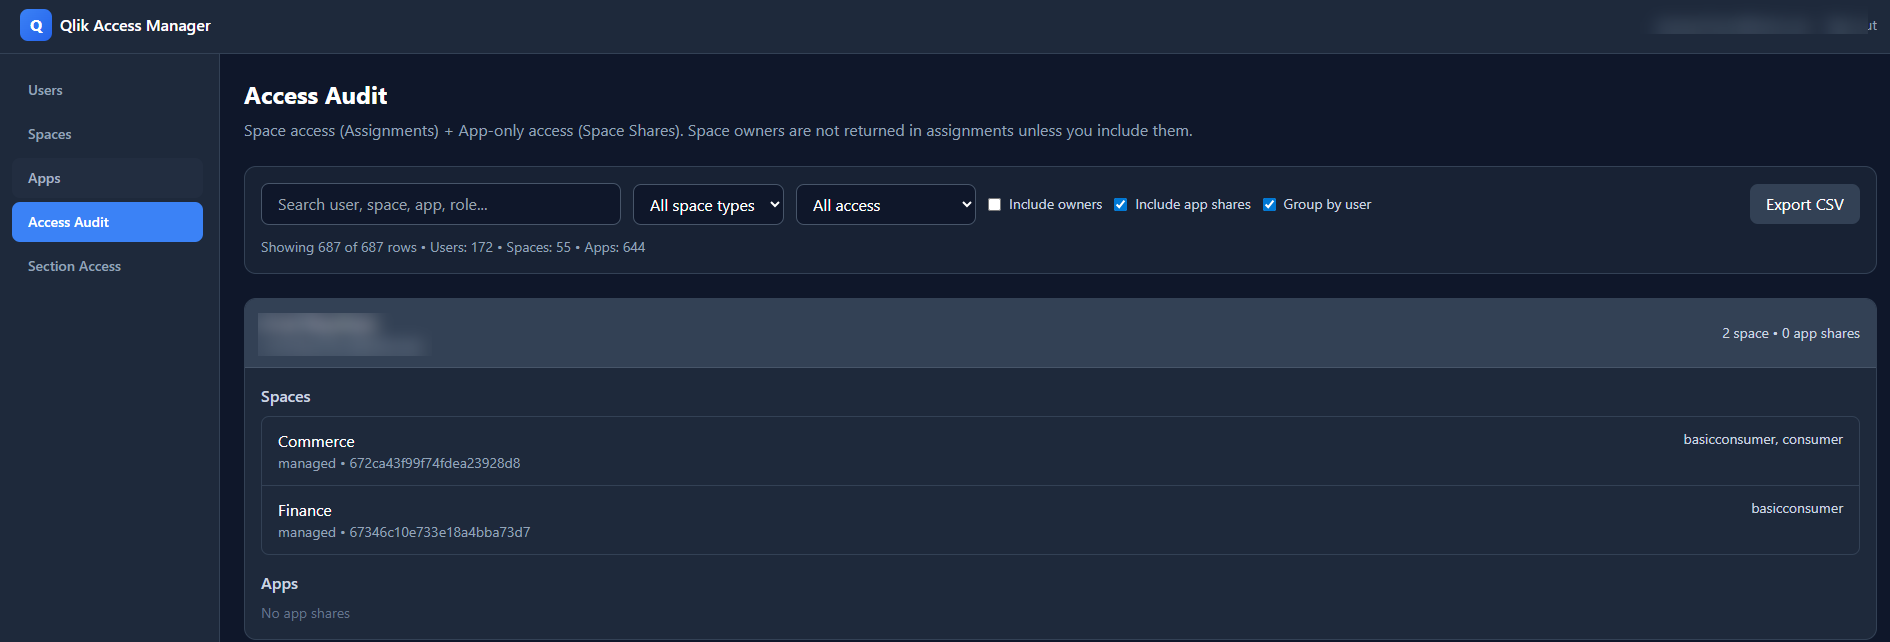Select the Access Audit sidebar item
1890x642 pixels.
(x=107, y=222)
